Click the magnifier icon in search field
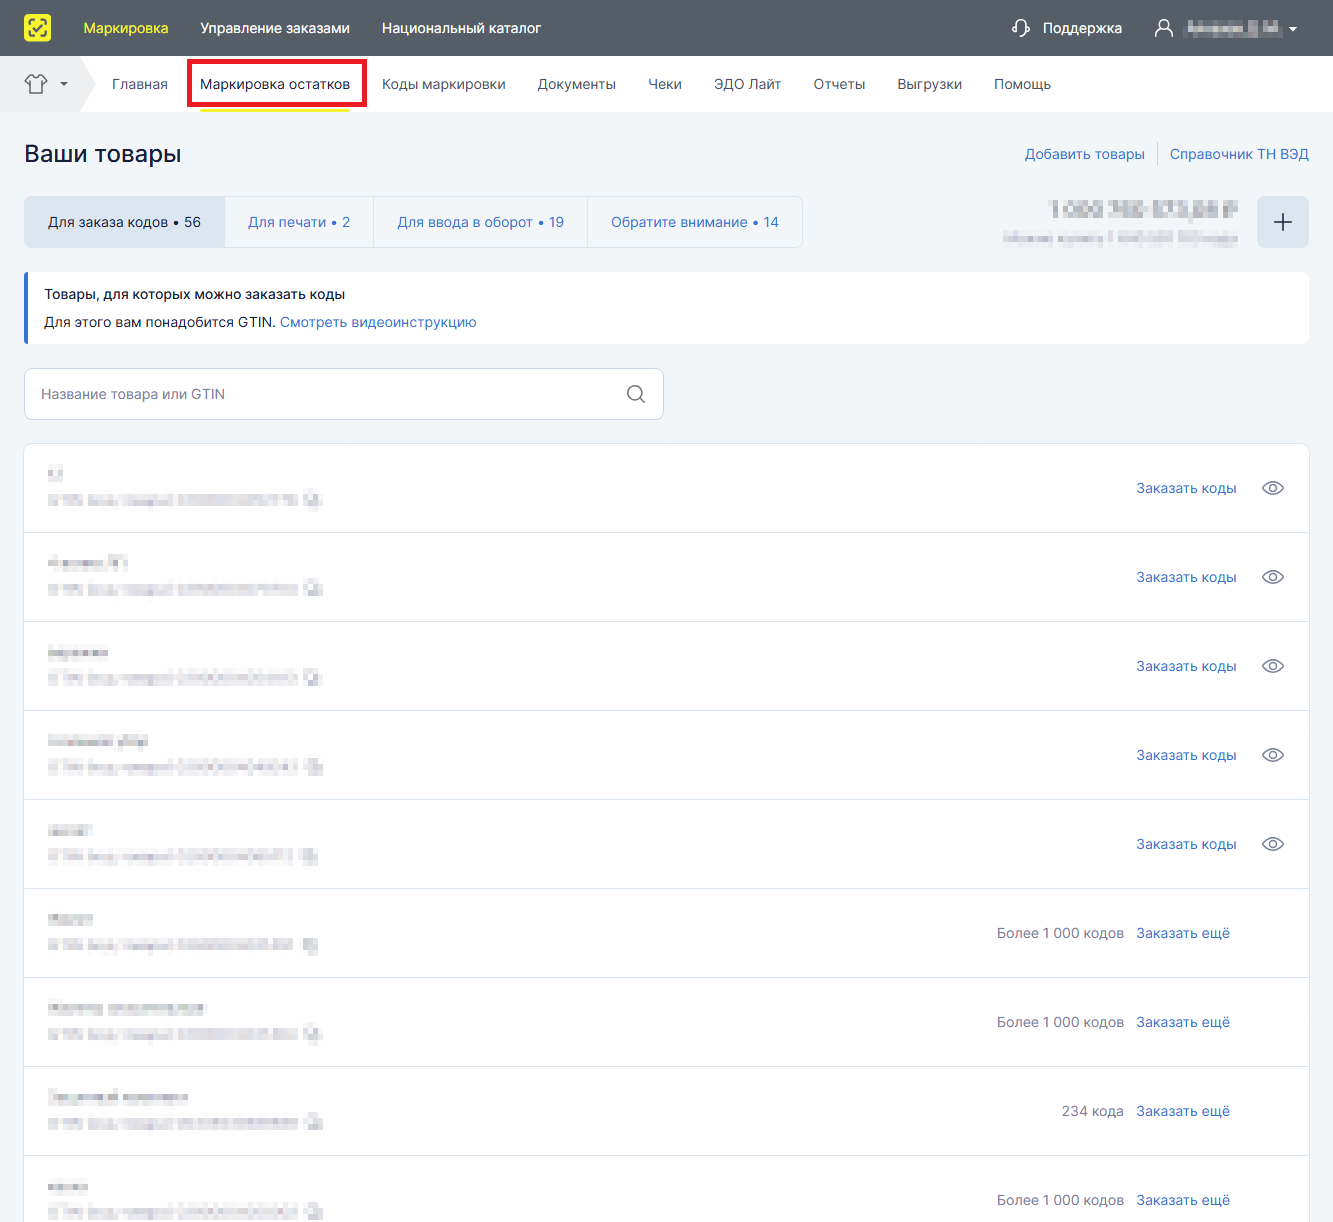1333x1222 pixels. (x=636, y=394)
